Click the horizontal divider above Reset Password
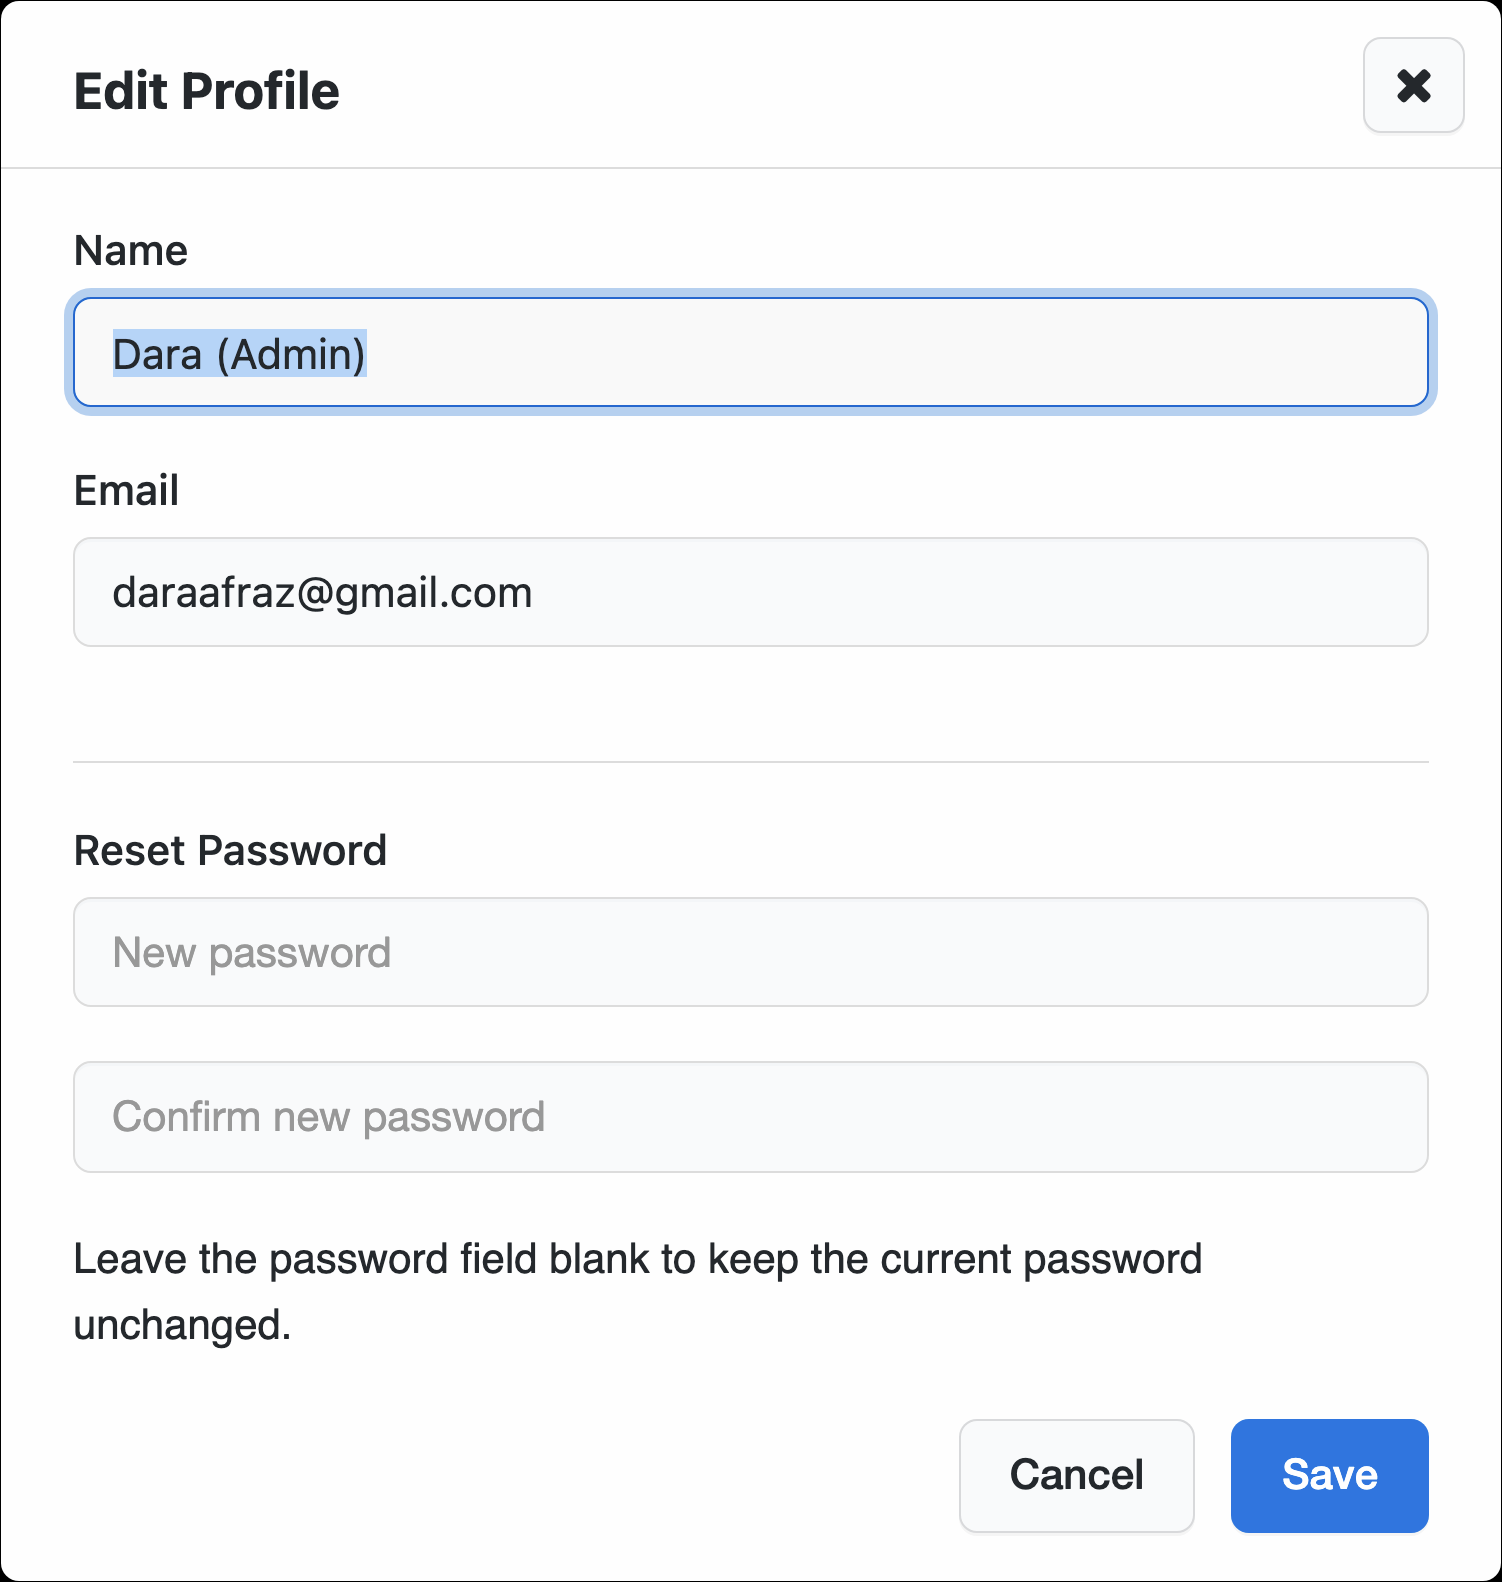1502x1582 pixels. coord(750,762)
